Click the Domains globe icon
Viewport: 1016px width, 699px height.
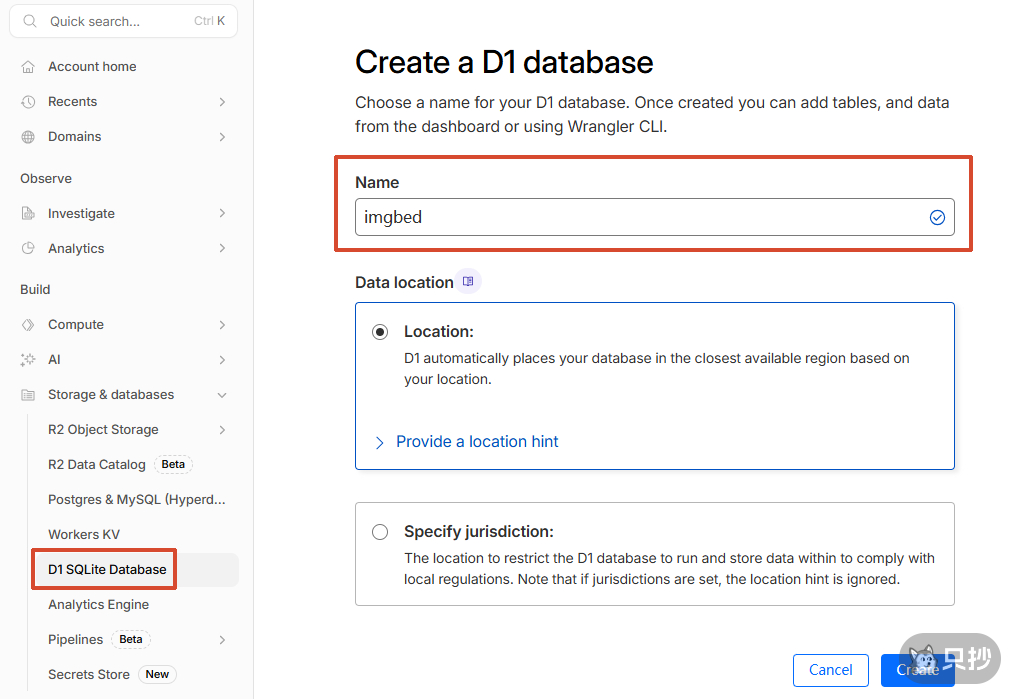pos(28,137)
